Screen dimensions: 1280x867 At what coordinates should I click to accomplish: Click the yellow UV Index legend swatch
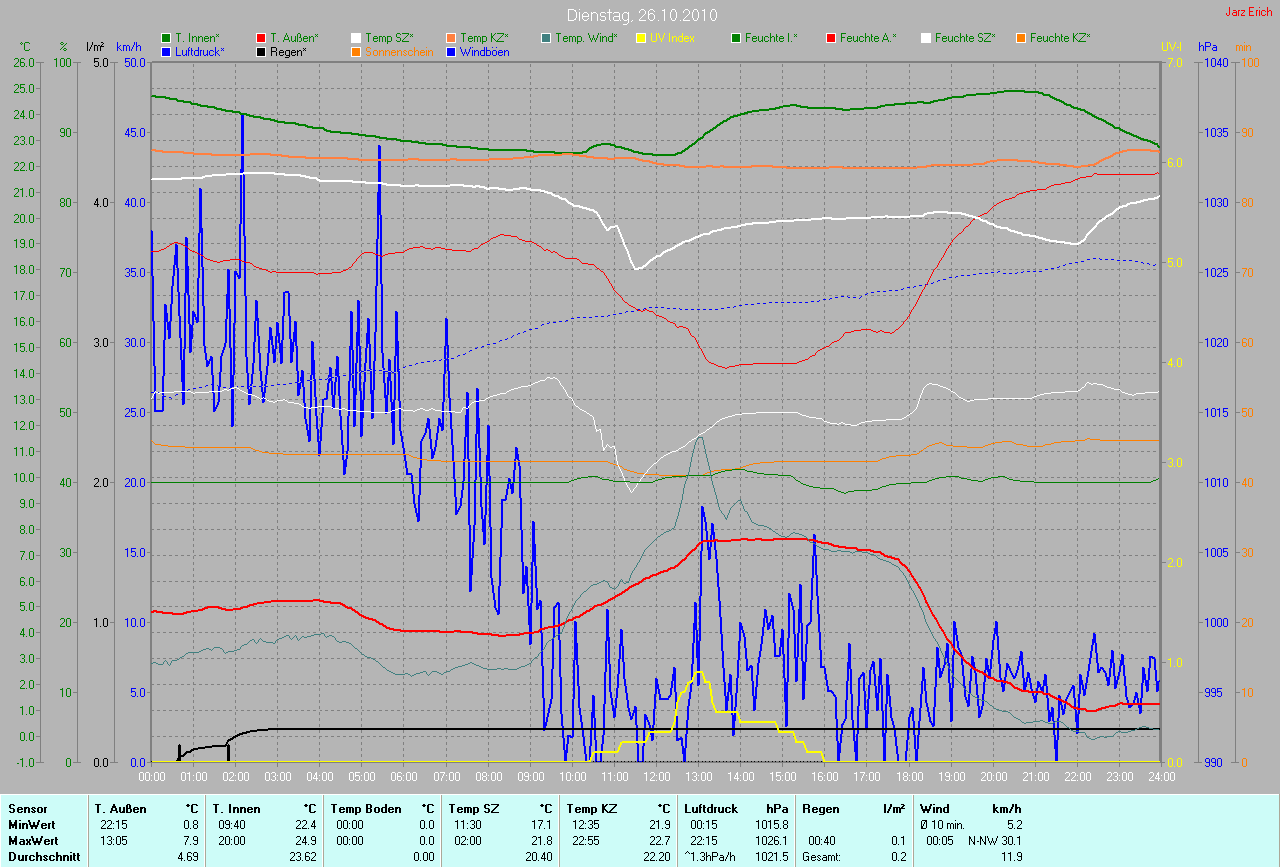641,38
